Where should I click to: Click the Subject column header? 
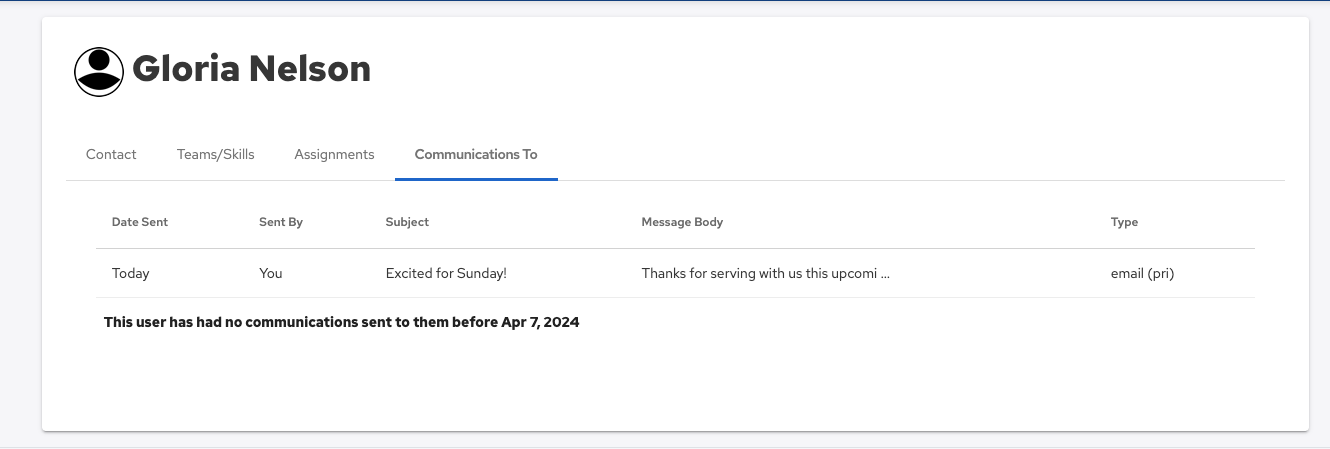point(407,222)
